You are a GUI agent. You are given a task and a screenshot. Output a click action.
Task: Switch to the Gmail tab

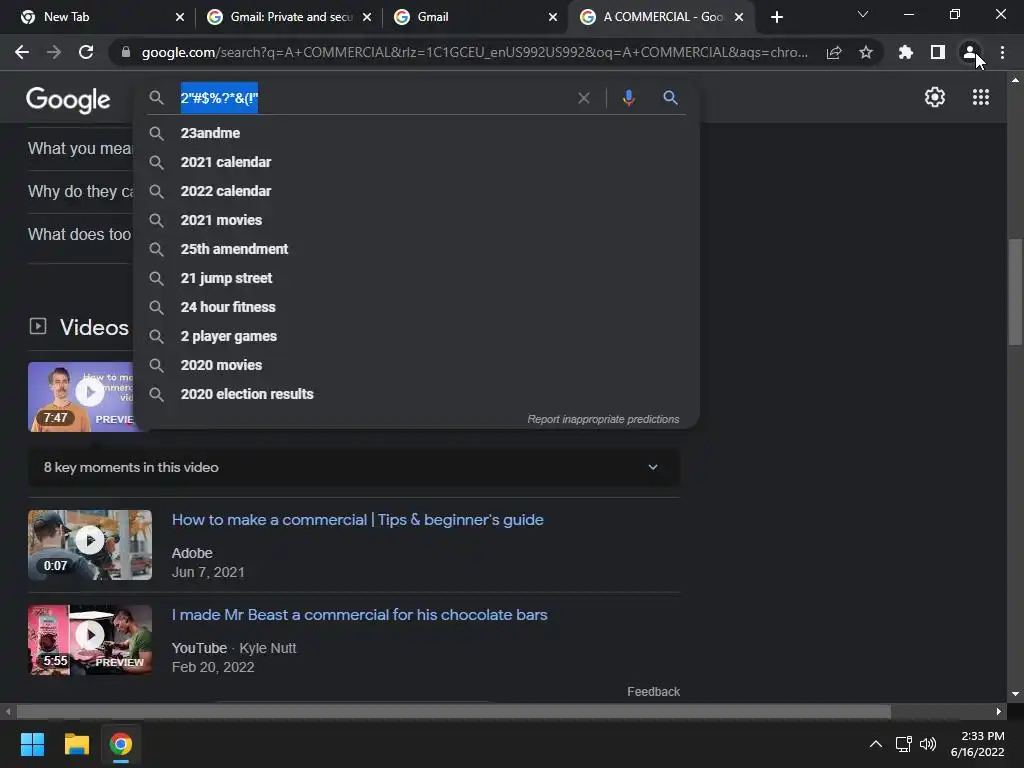[x=474, y=17]
